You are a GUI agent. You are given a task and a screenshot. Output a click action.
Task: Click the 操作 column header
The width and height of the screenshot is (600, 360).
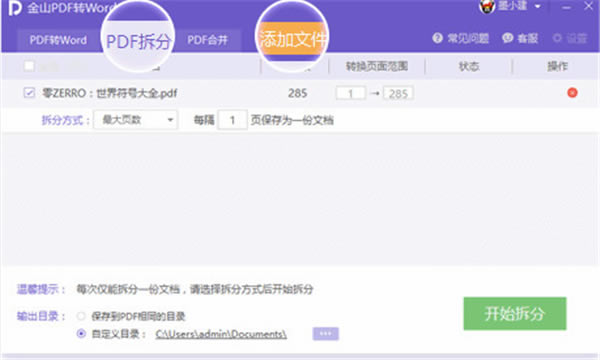pos(557,66)
